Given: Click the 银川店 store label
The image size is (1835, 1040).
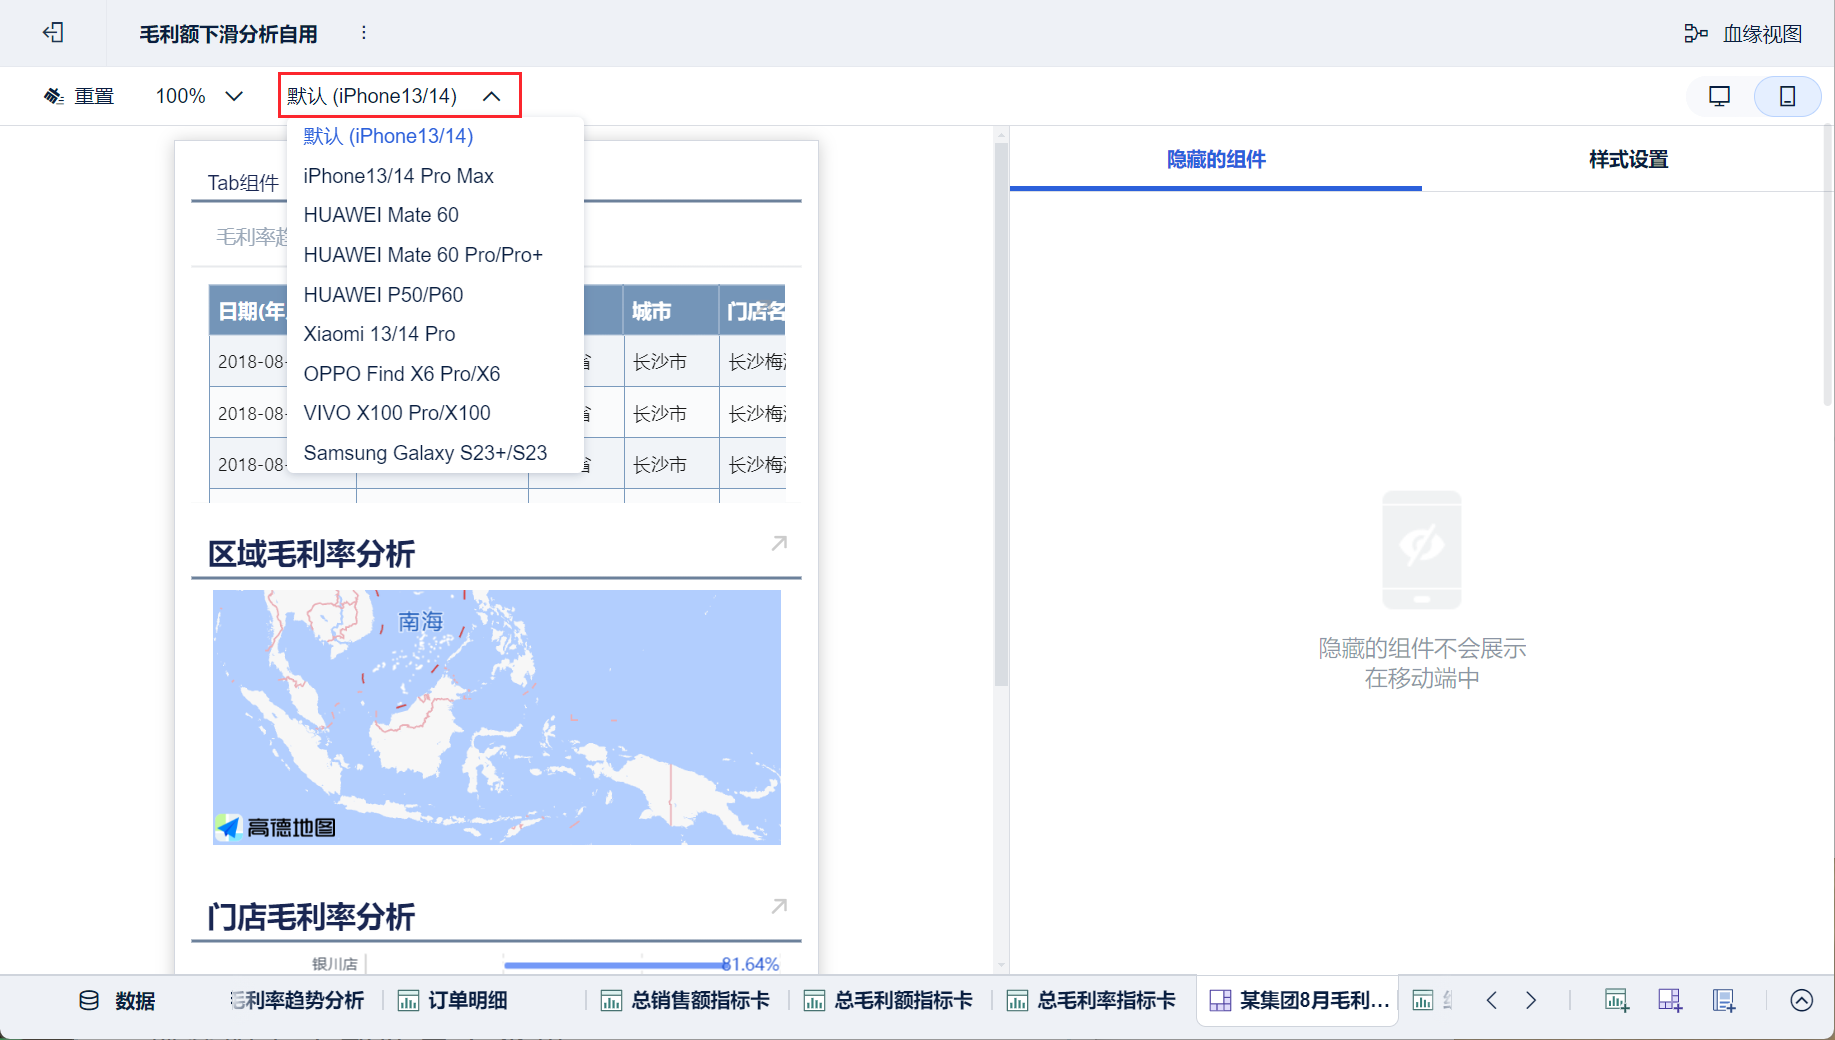Looking at the screenshot, I should click(x=335, y=965).
